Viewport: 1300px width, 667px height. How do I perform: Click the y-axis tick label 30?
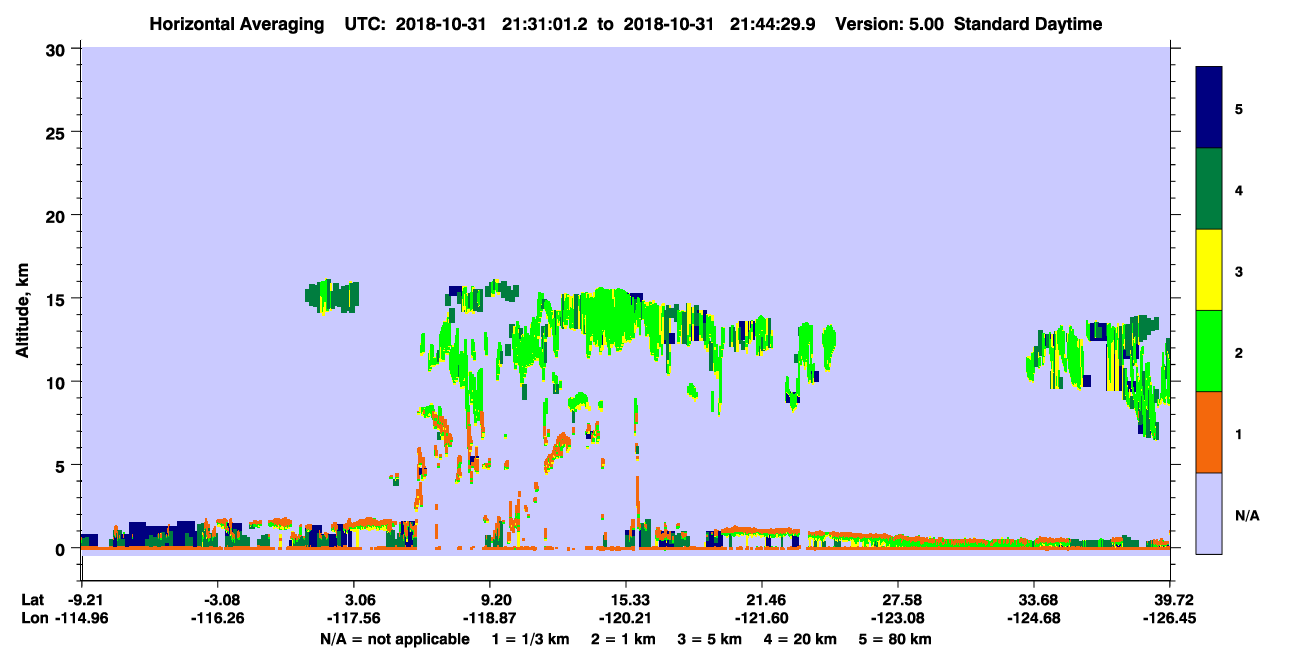click(x=58, y=48)
